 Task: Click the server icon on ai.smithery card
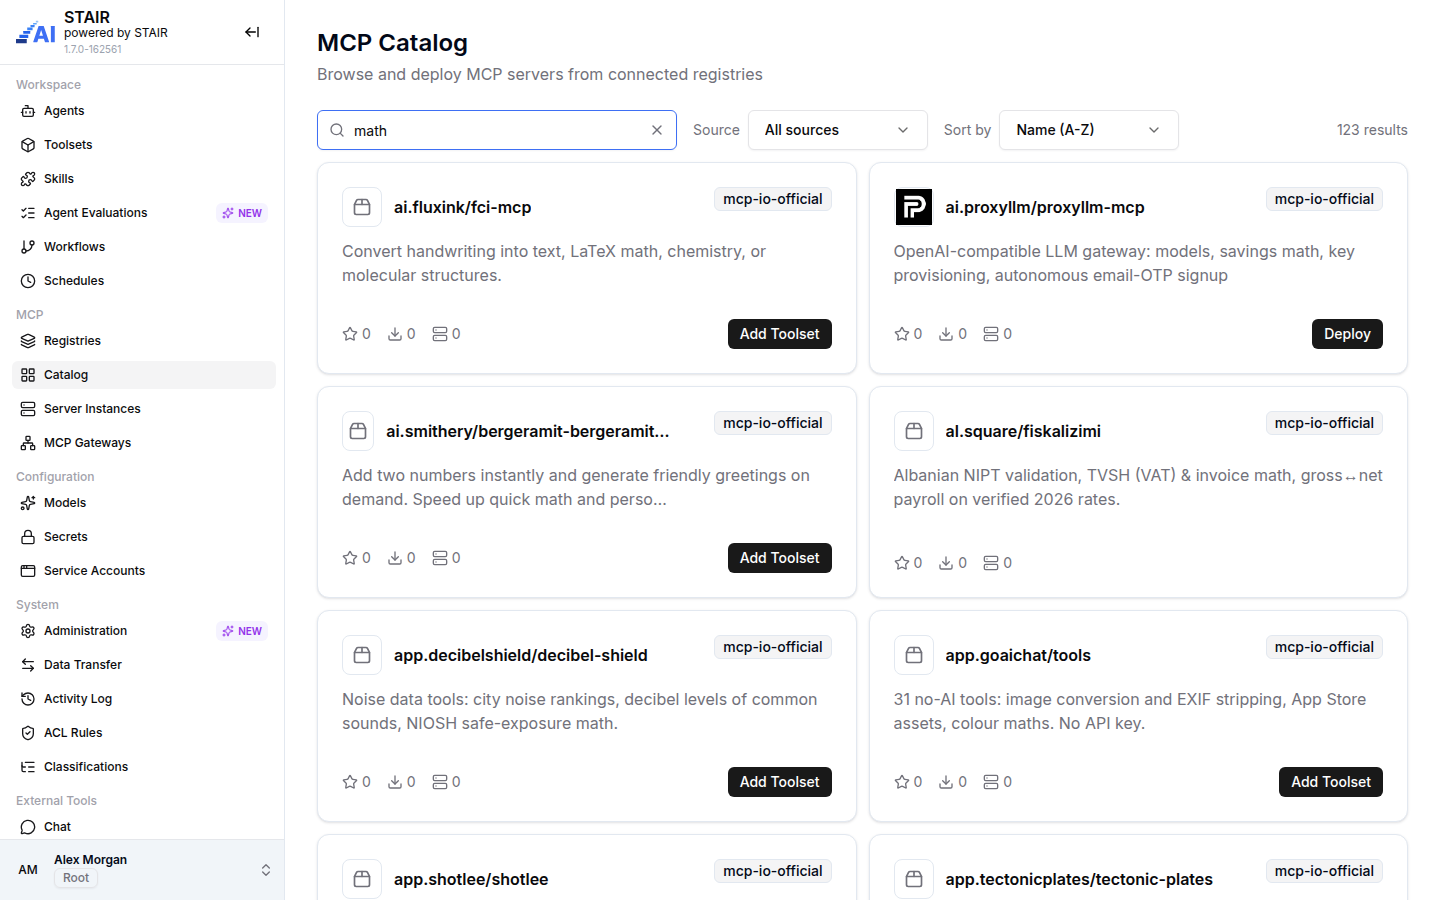click(x=440, y=558)
